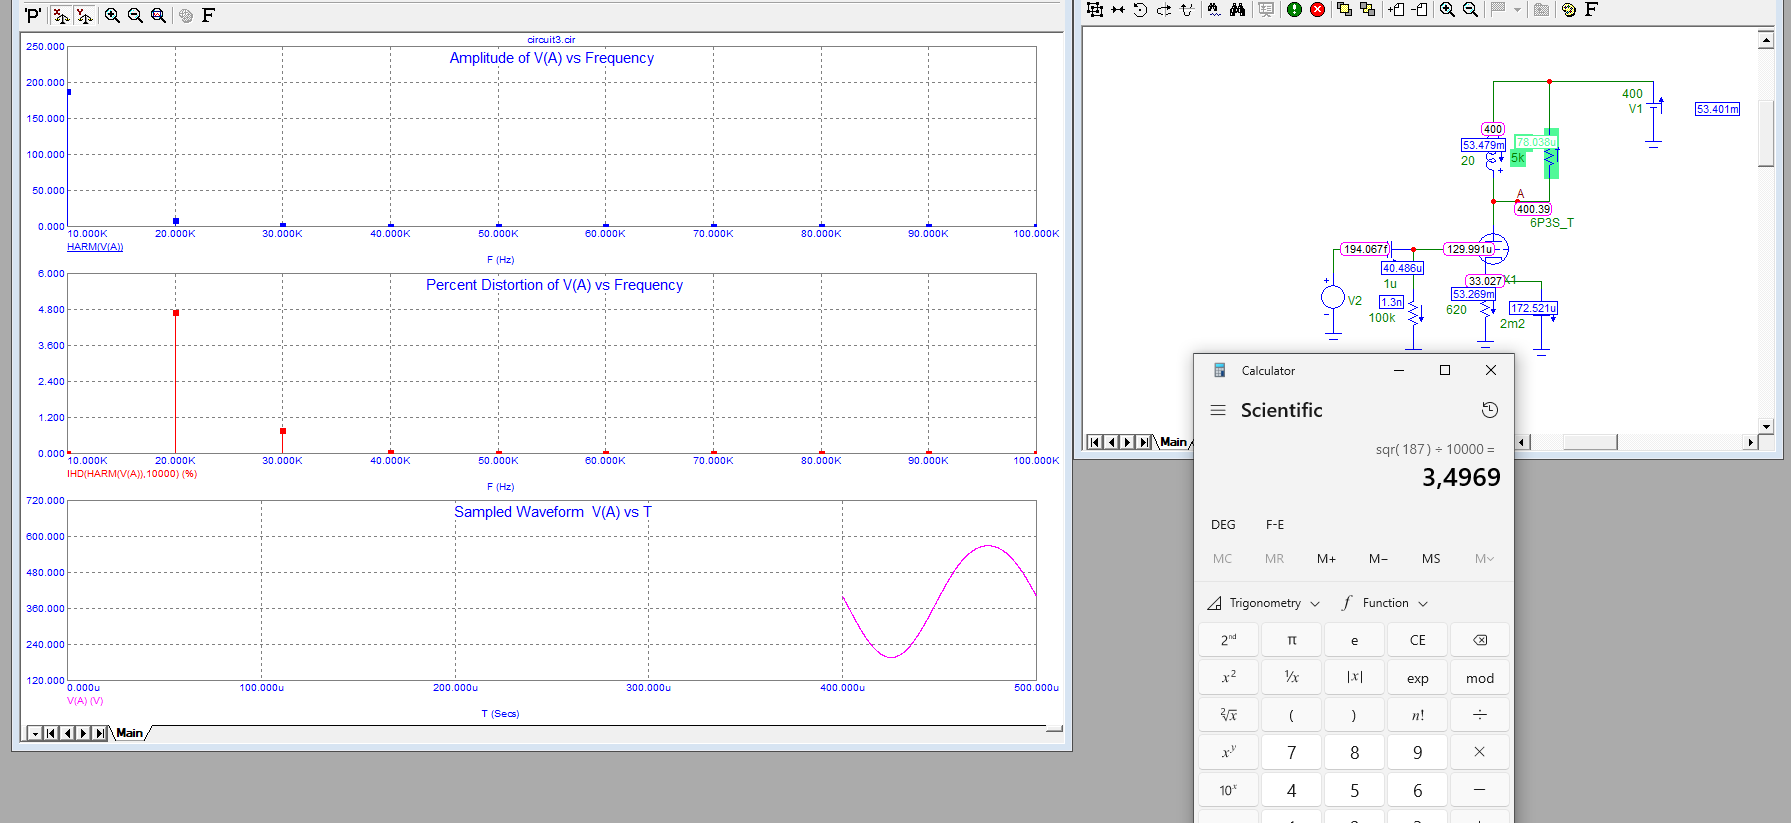This screenshot has width=1791, height=823.
Task: Toggle auto-scale Y axis in plot toolbar
Action: tap(84, 15)
